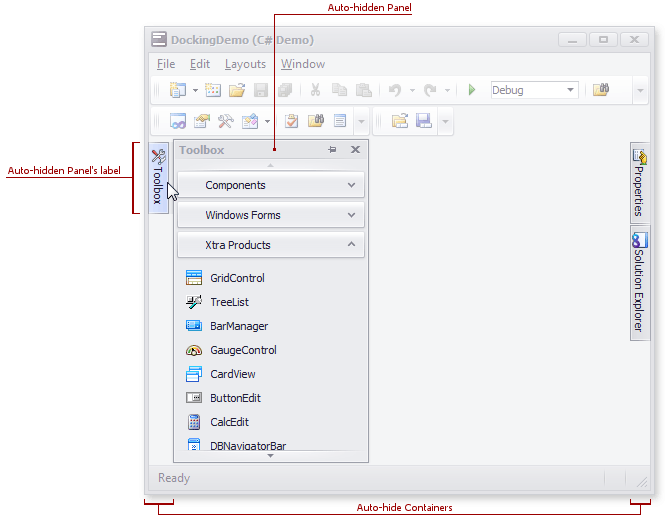The height and width of the screenshot is (517, 665).
Task: Select the auto-hidden Toolbox tab
Action: click(x=158, y=177)
